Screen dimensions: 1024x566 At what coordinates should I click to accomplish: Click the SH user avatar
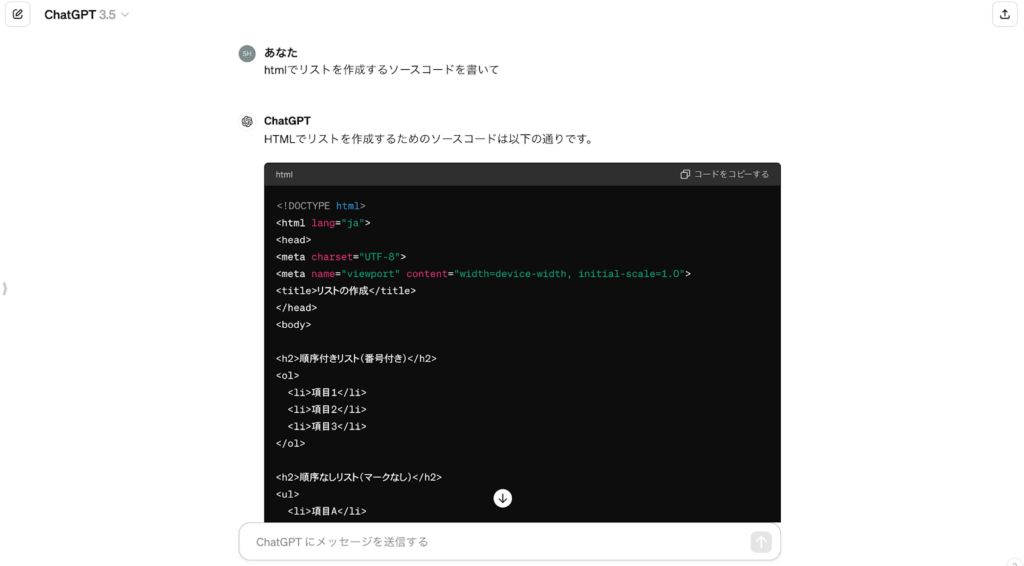click(247, 53)
